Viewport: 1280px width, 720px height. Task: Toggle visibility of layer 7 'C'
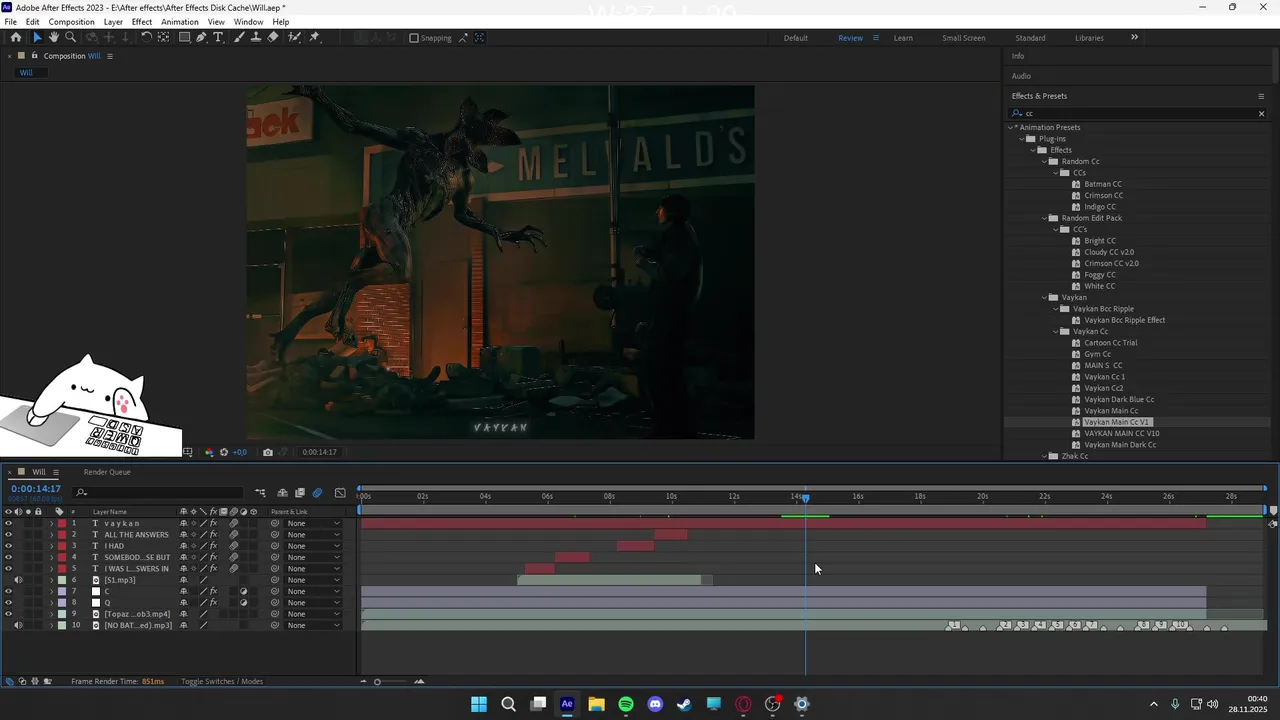pyautogui.click(x=8, y=592)
